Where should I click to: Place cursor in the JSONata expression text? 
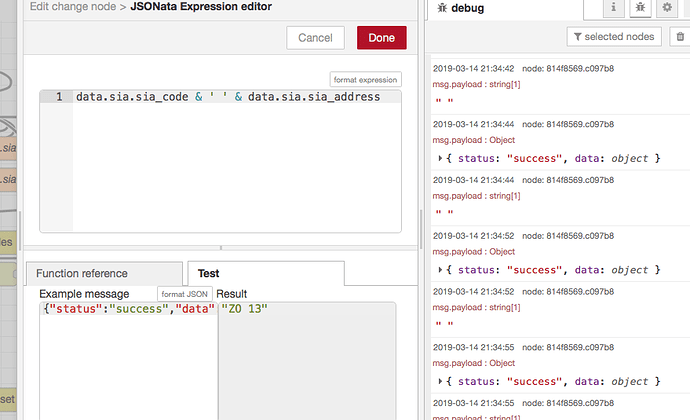[x=228, y=97]
